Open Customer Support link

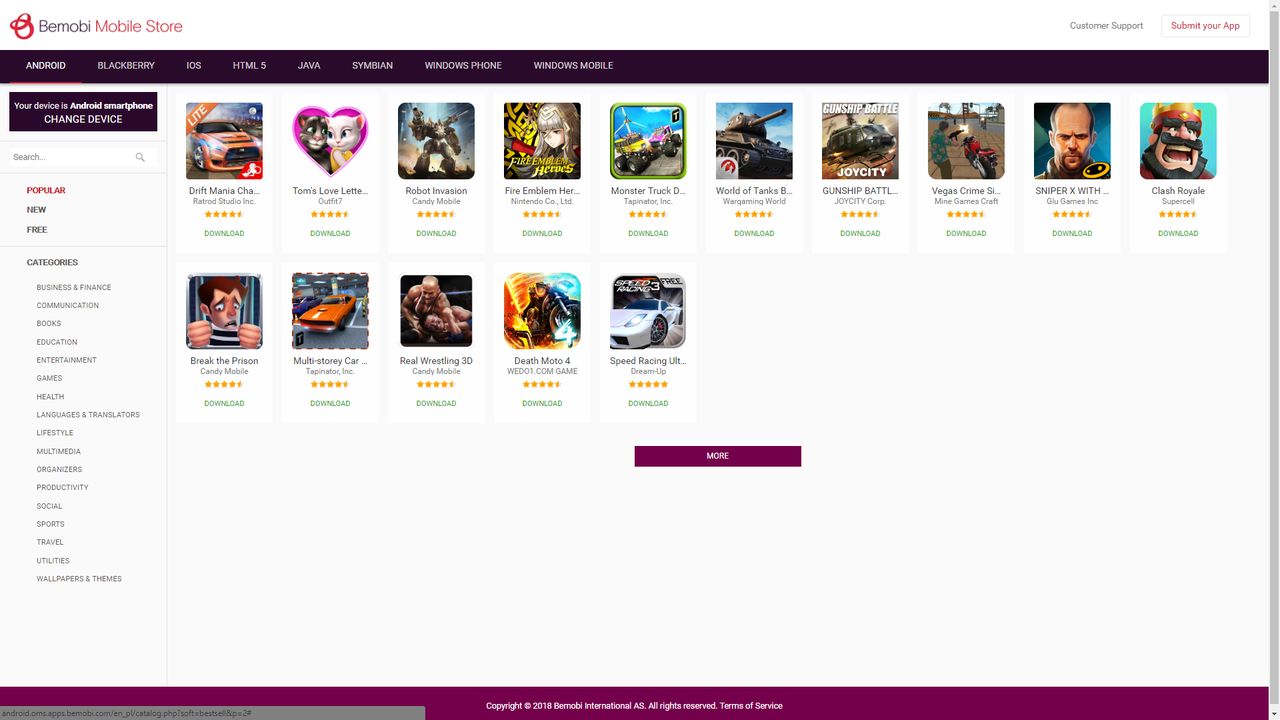[x=1106, y=26]
